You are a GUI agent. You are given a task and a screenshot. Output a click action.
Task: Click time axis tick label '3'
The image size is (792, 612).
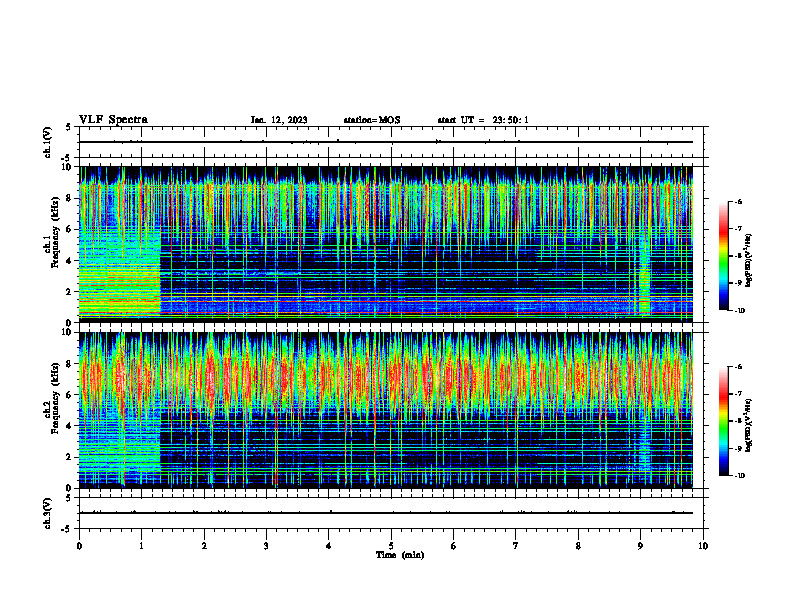tap(266, 546)
